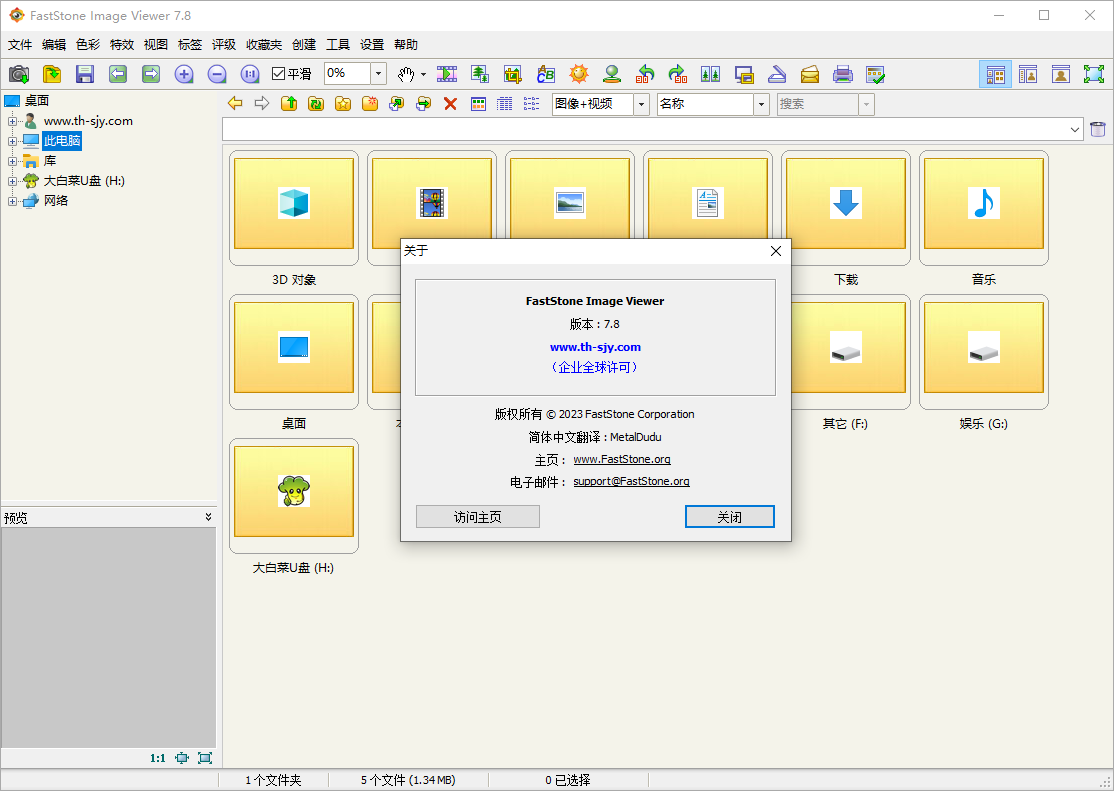Collapse the 预览 panel with double chevron

click(208, 517)
